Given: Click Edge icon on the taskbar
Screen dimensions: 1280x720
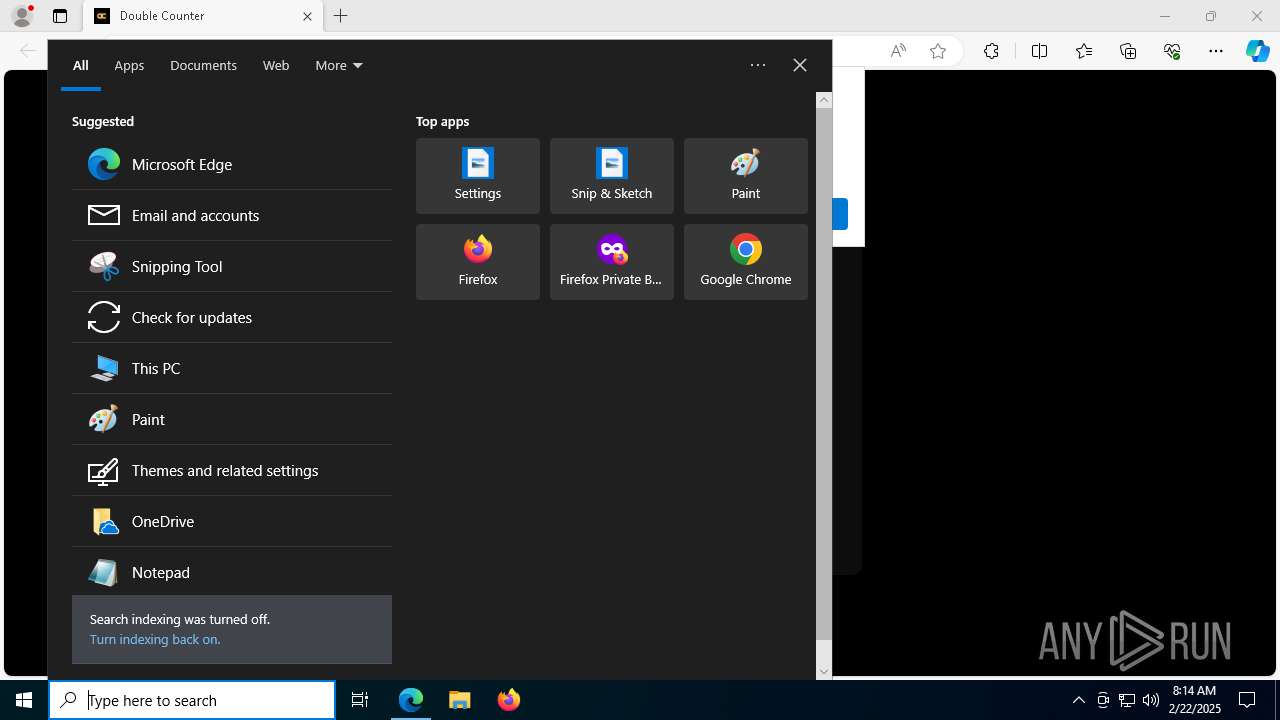Looking at the screenshot, I should point(411,700).
